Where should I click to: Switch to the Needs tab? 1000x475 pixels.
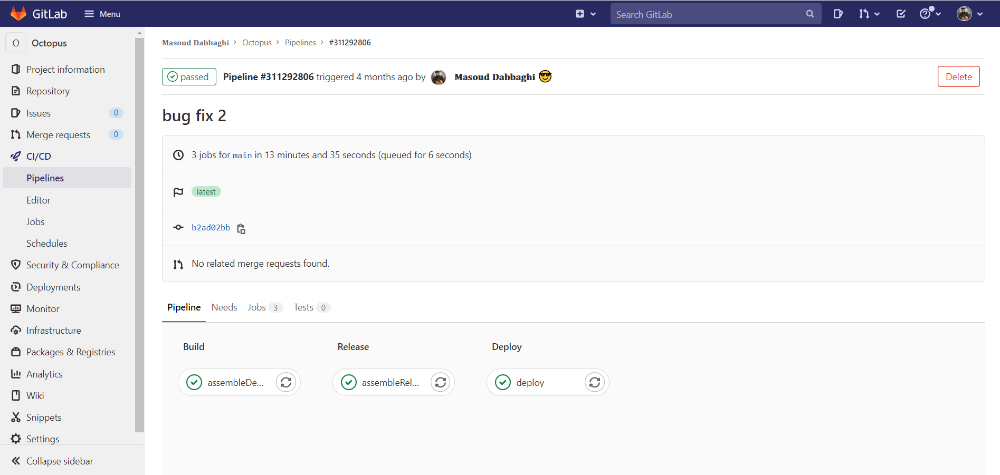tap(224, 307)
